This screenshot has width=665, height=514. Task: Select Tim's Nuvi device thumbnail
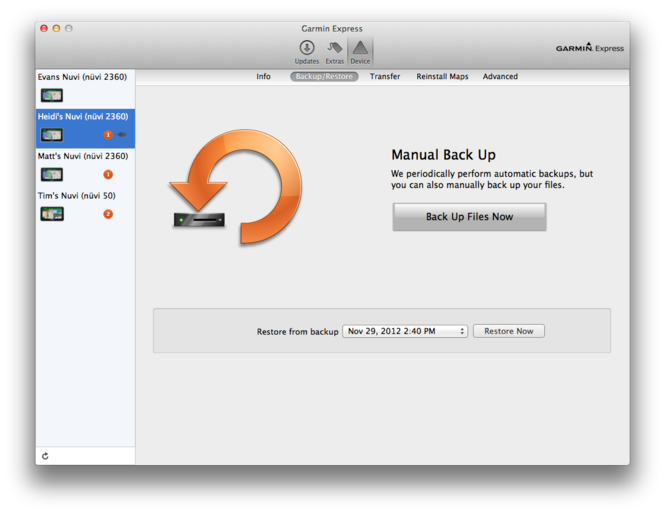[52, 214]
